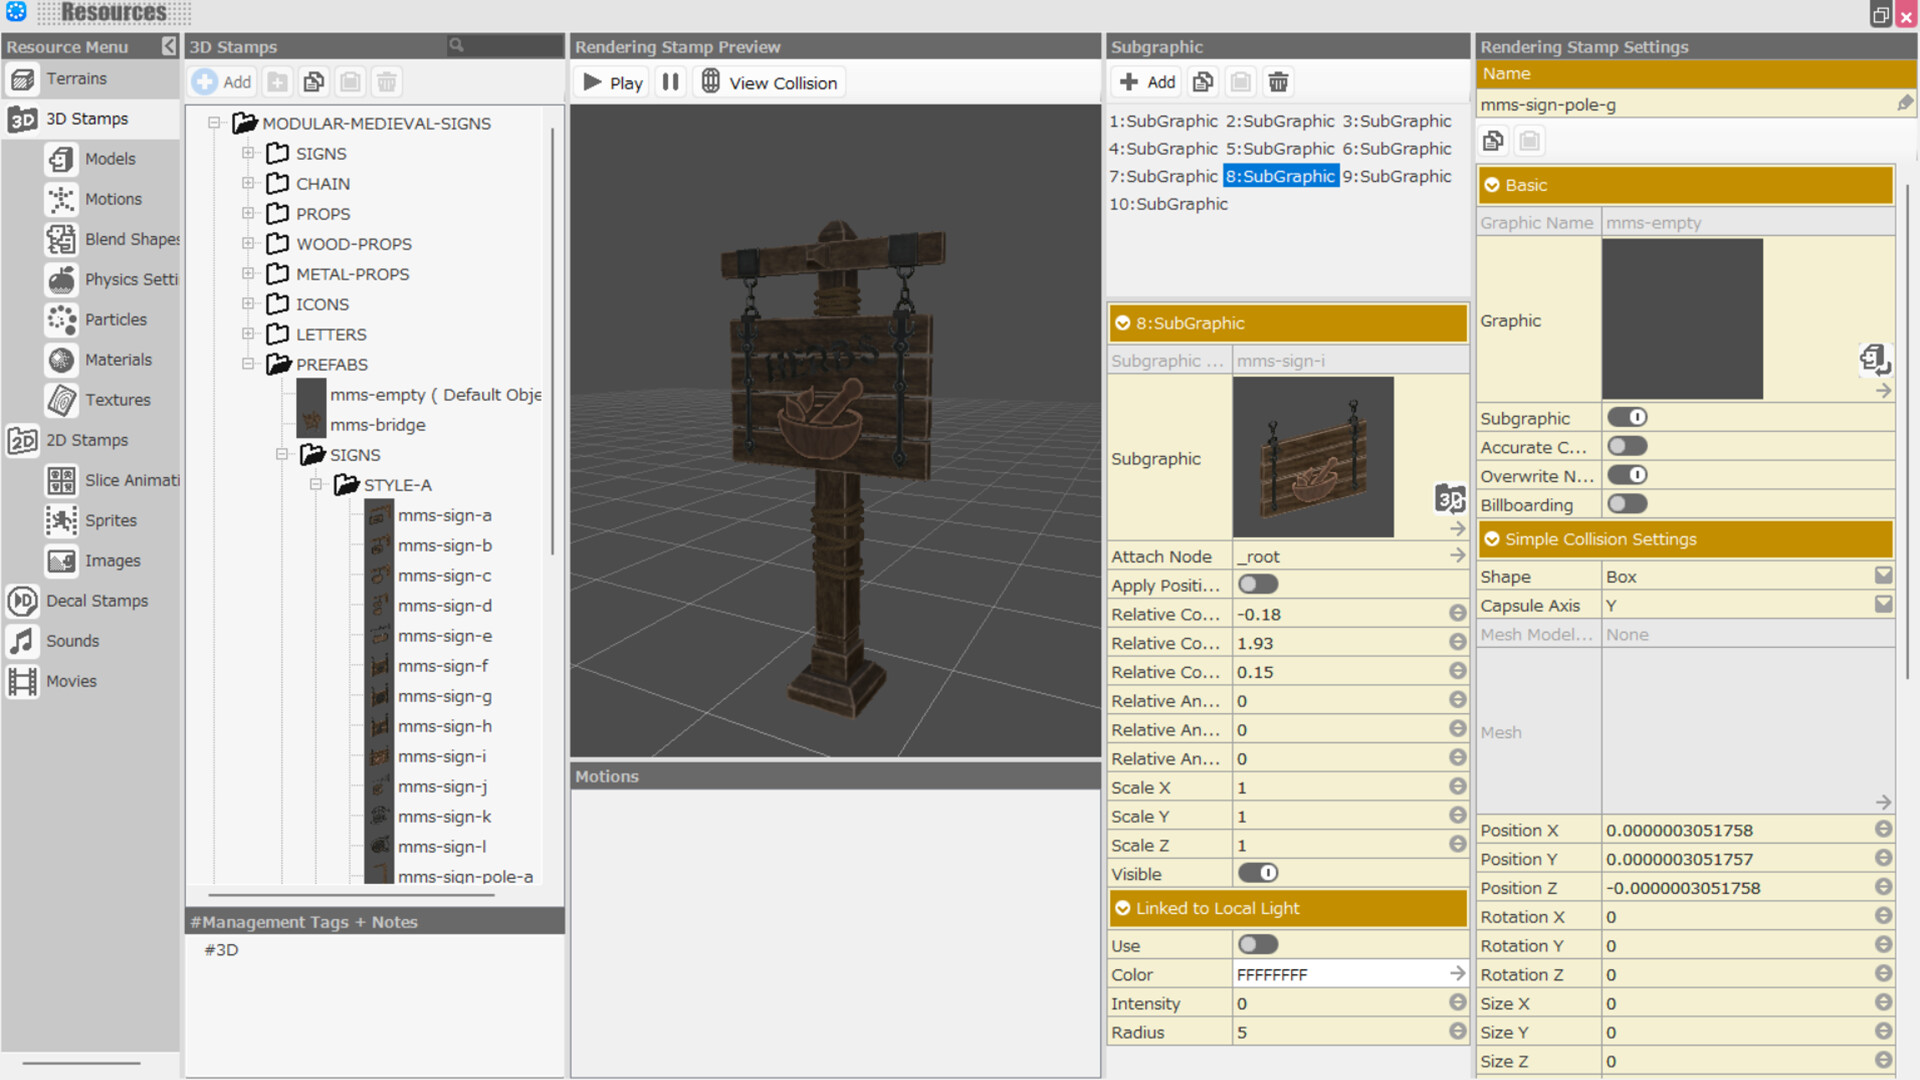Select the 10:SubGraphic tab
The width and height of the screenshot is (1920, 1080).
[x=1168, y=204]
